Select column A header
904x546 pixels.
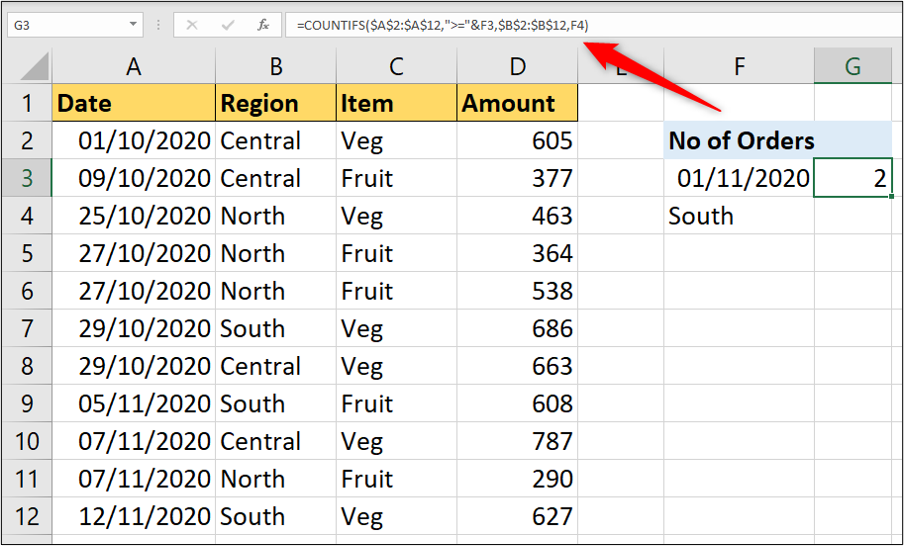(x=133, y=66)
